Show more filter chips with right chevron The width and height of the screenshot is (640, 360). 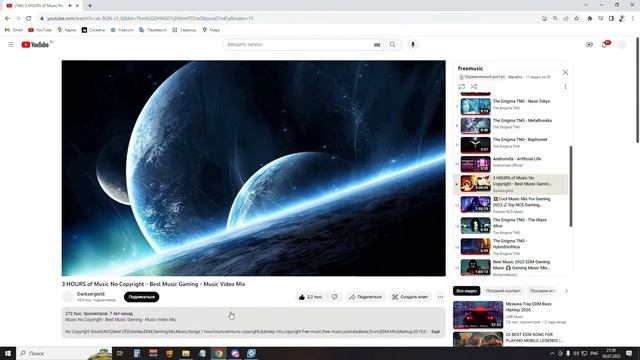pos(566,291)
